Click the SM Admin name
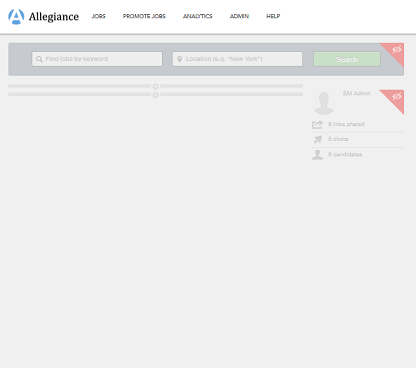The height and width of the screenshot is (368, 416). pos(357,93)
